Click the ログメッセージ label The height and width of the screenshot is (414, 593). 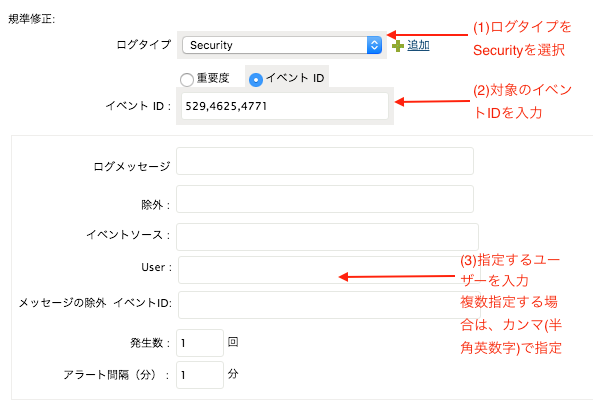pos(132,166)
